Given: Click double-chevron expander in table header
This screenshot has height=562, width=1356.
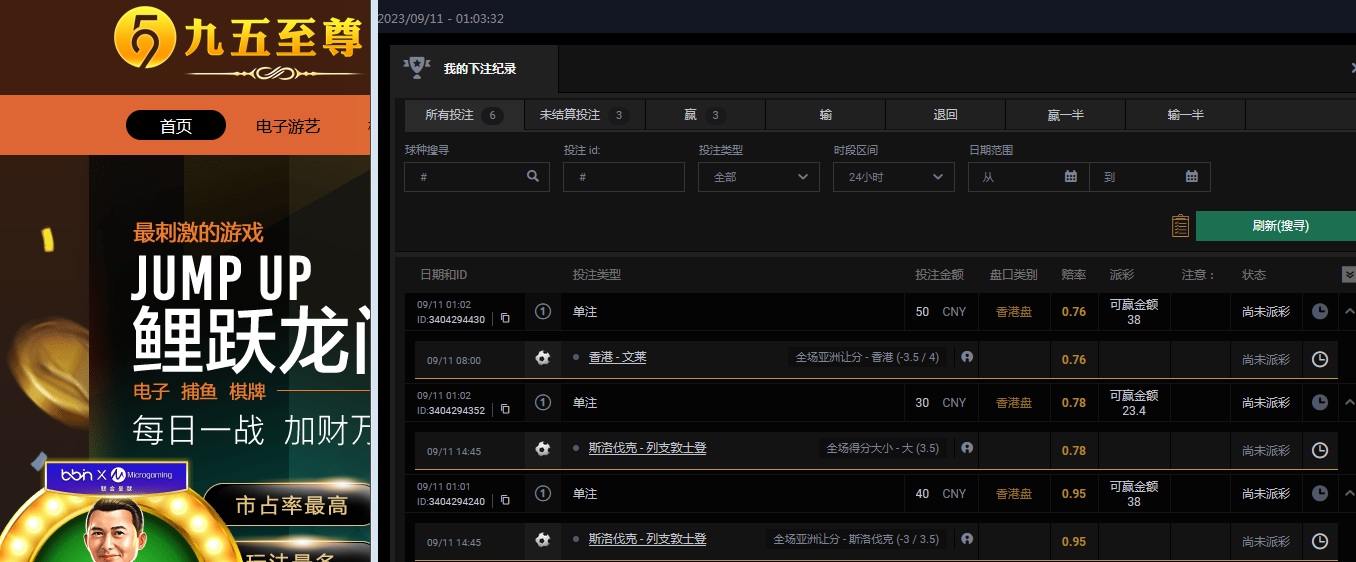Looking at the screenshot, I should pyautogui.click(x=1349, y=275).
